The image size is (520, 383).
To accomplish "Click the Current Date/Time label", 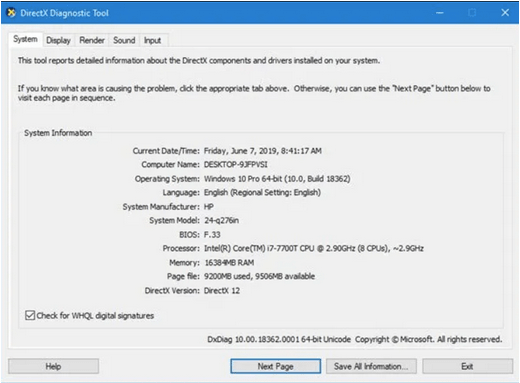I will point(166,151).
